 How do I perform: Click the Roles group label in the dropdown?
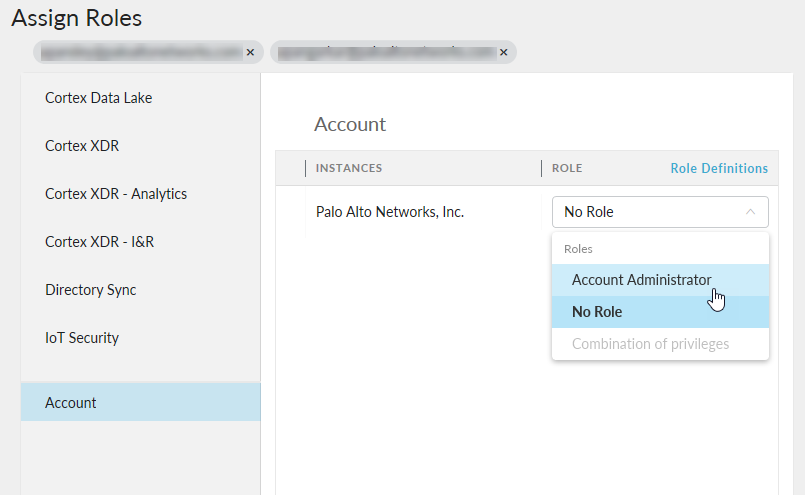tap(579, 249)
